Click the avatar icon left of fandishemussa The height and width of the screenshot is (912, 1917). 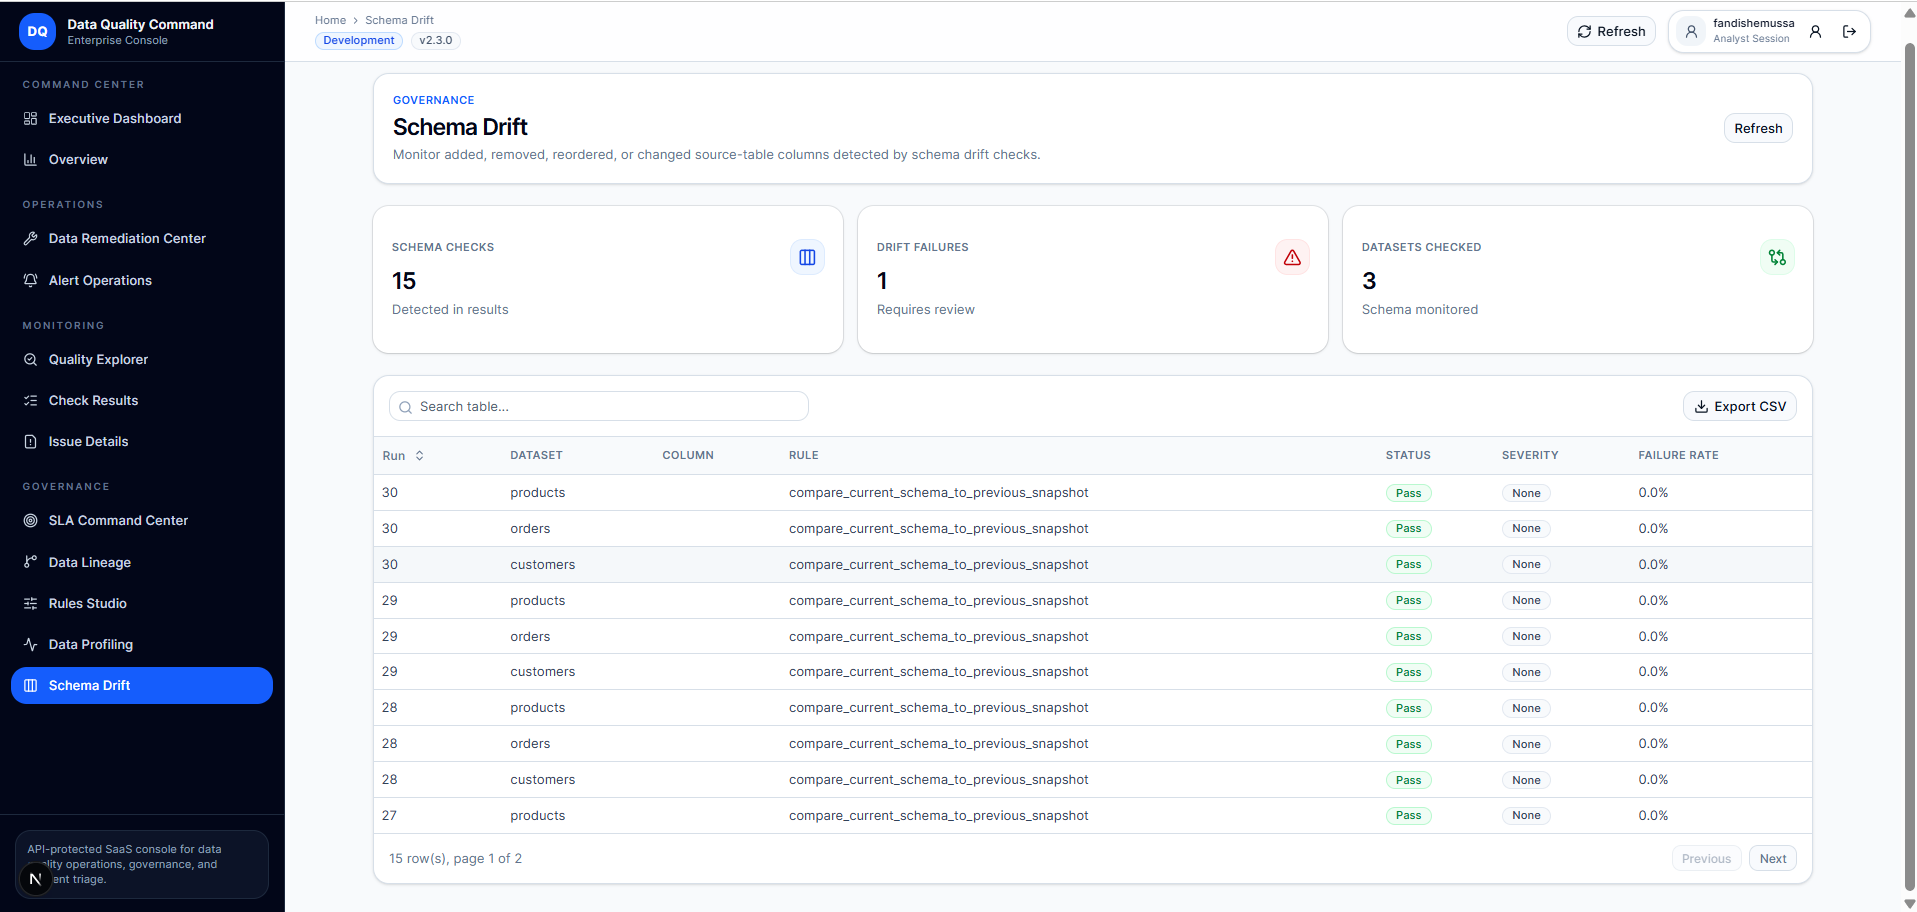[x=1691, y=31]
